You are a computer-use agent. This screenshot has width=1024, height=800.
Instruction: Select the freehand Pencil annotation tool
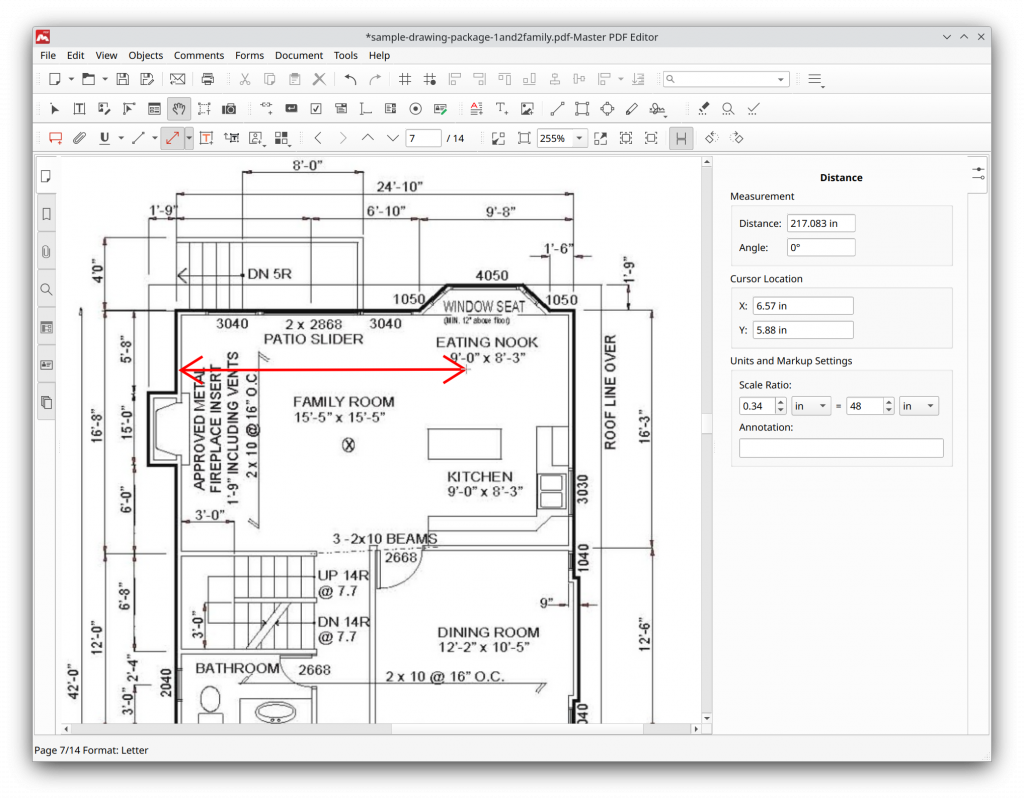point(632,108)
